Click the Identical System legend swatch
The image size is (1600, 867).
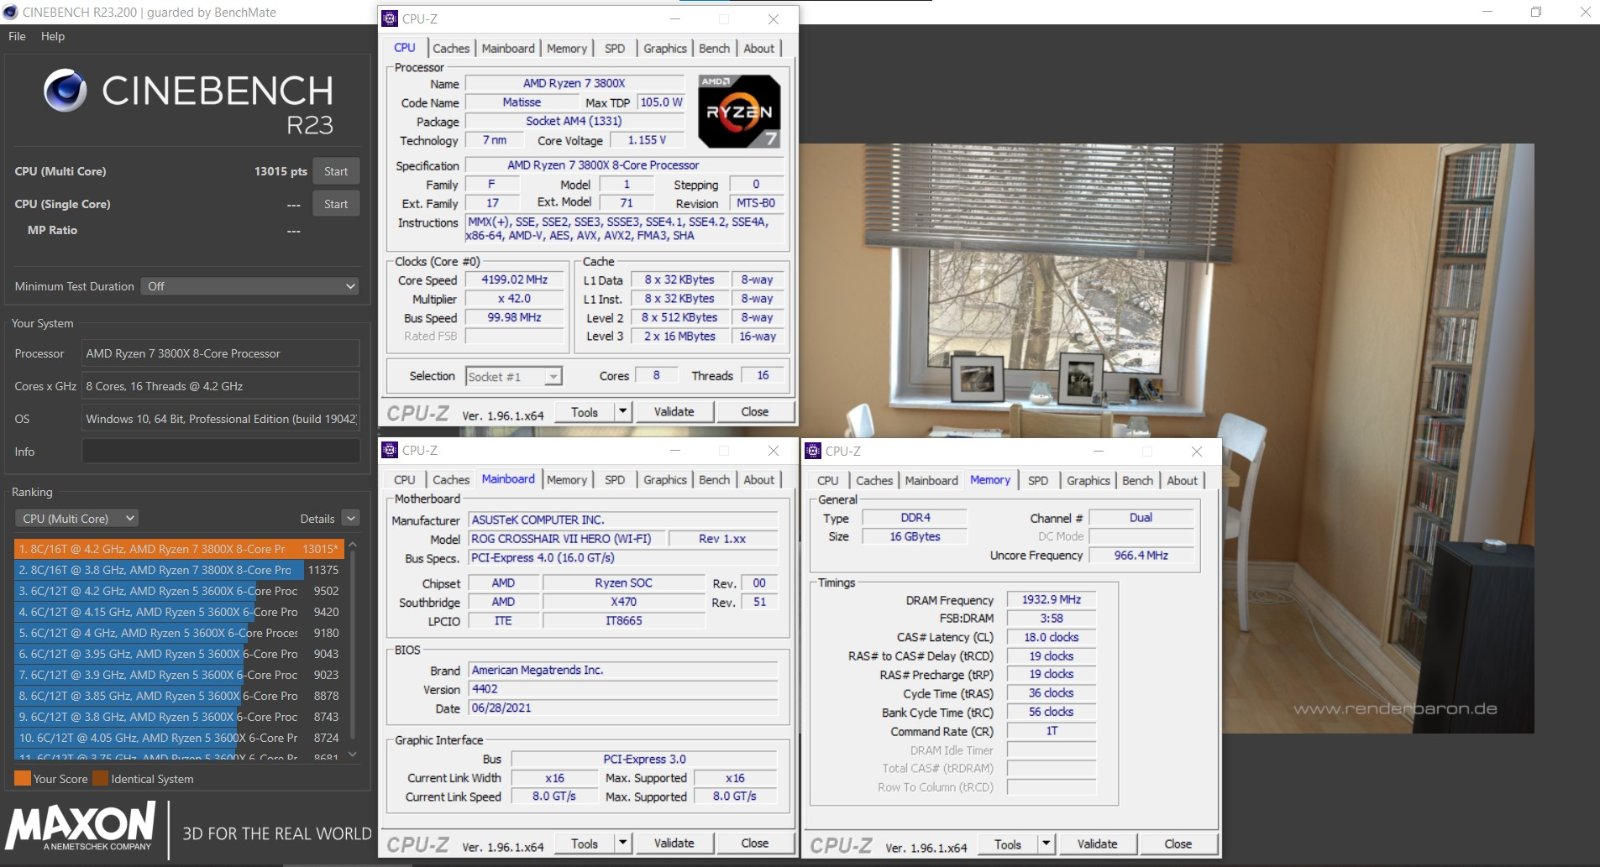[x=100, y=778]
